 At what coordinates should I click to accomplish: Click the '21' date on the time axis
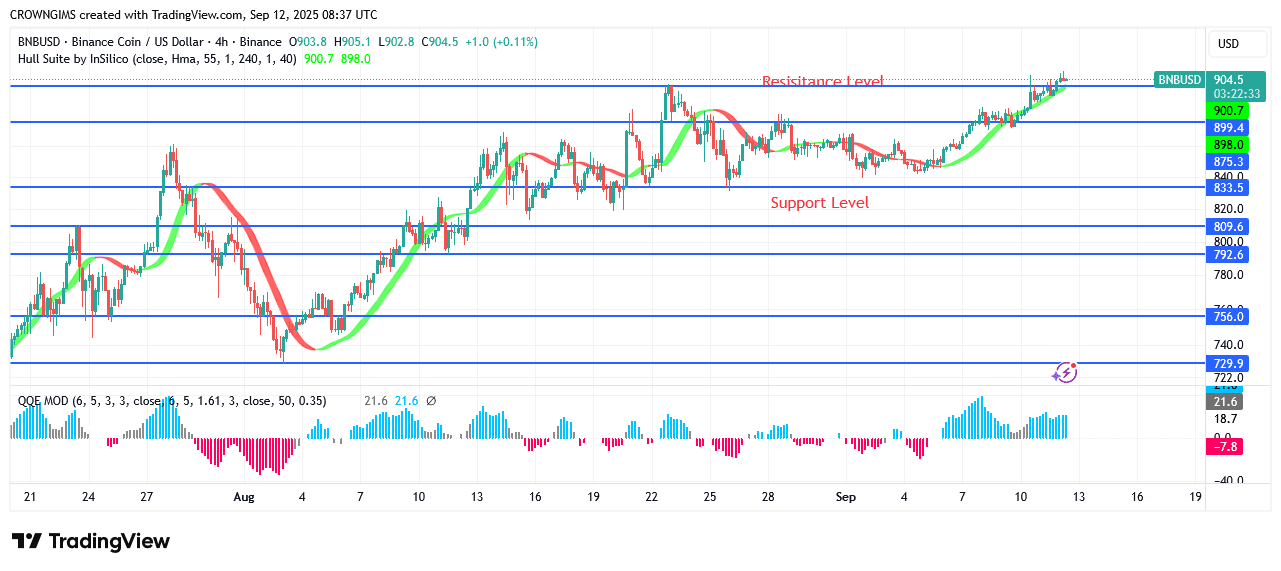pyautogui.click(x=30, y=496)
